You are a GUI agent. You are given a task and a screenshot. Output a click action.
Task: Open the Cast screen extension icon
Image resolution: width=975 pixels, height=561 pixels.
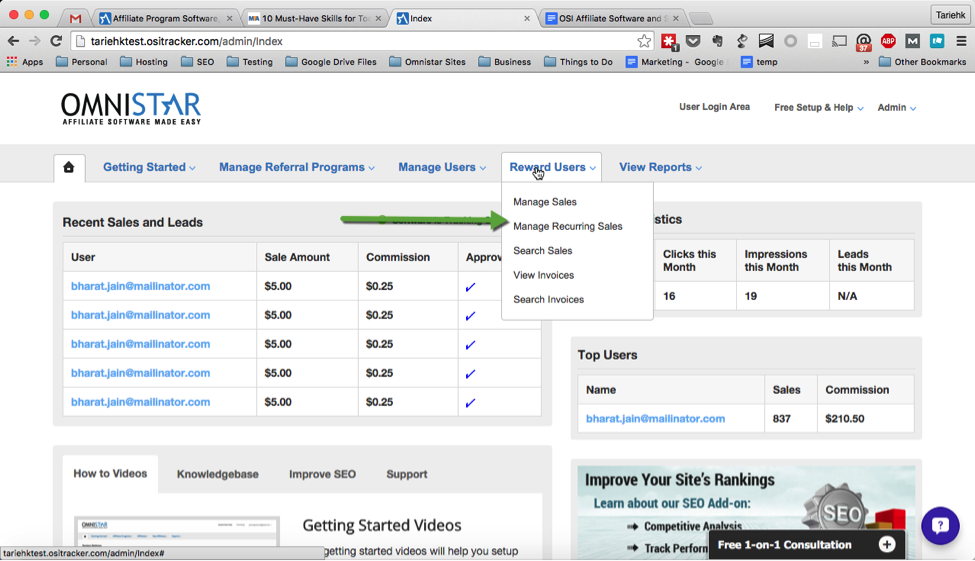[839, 41]
